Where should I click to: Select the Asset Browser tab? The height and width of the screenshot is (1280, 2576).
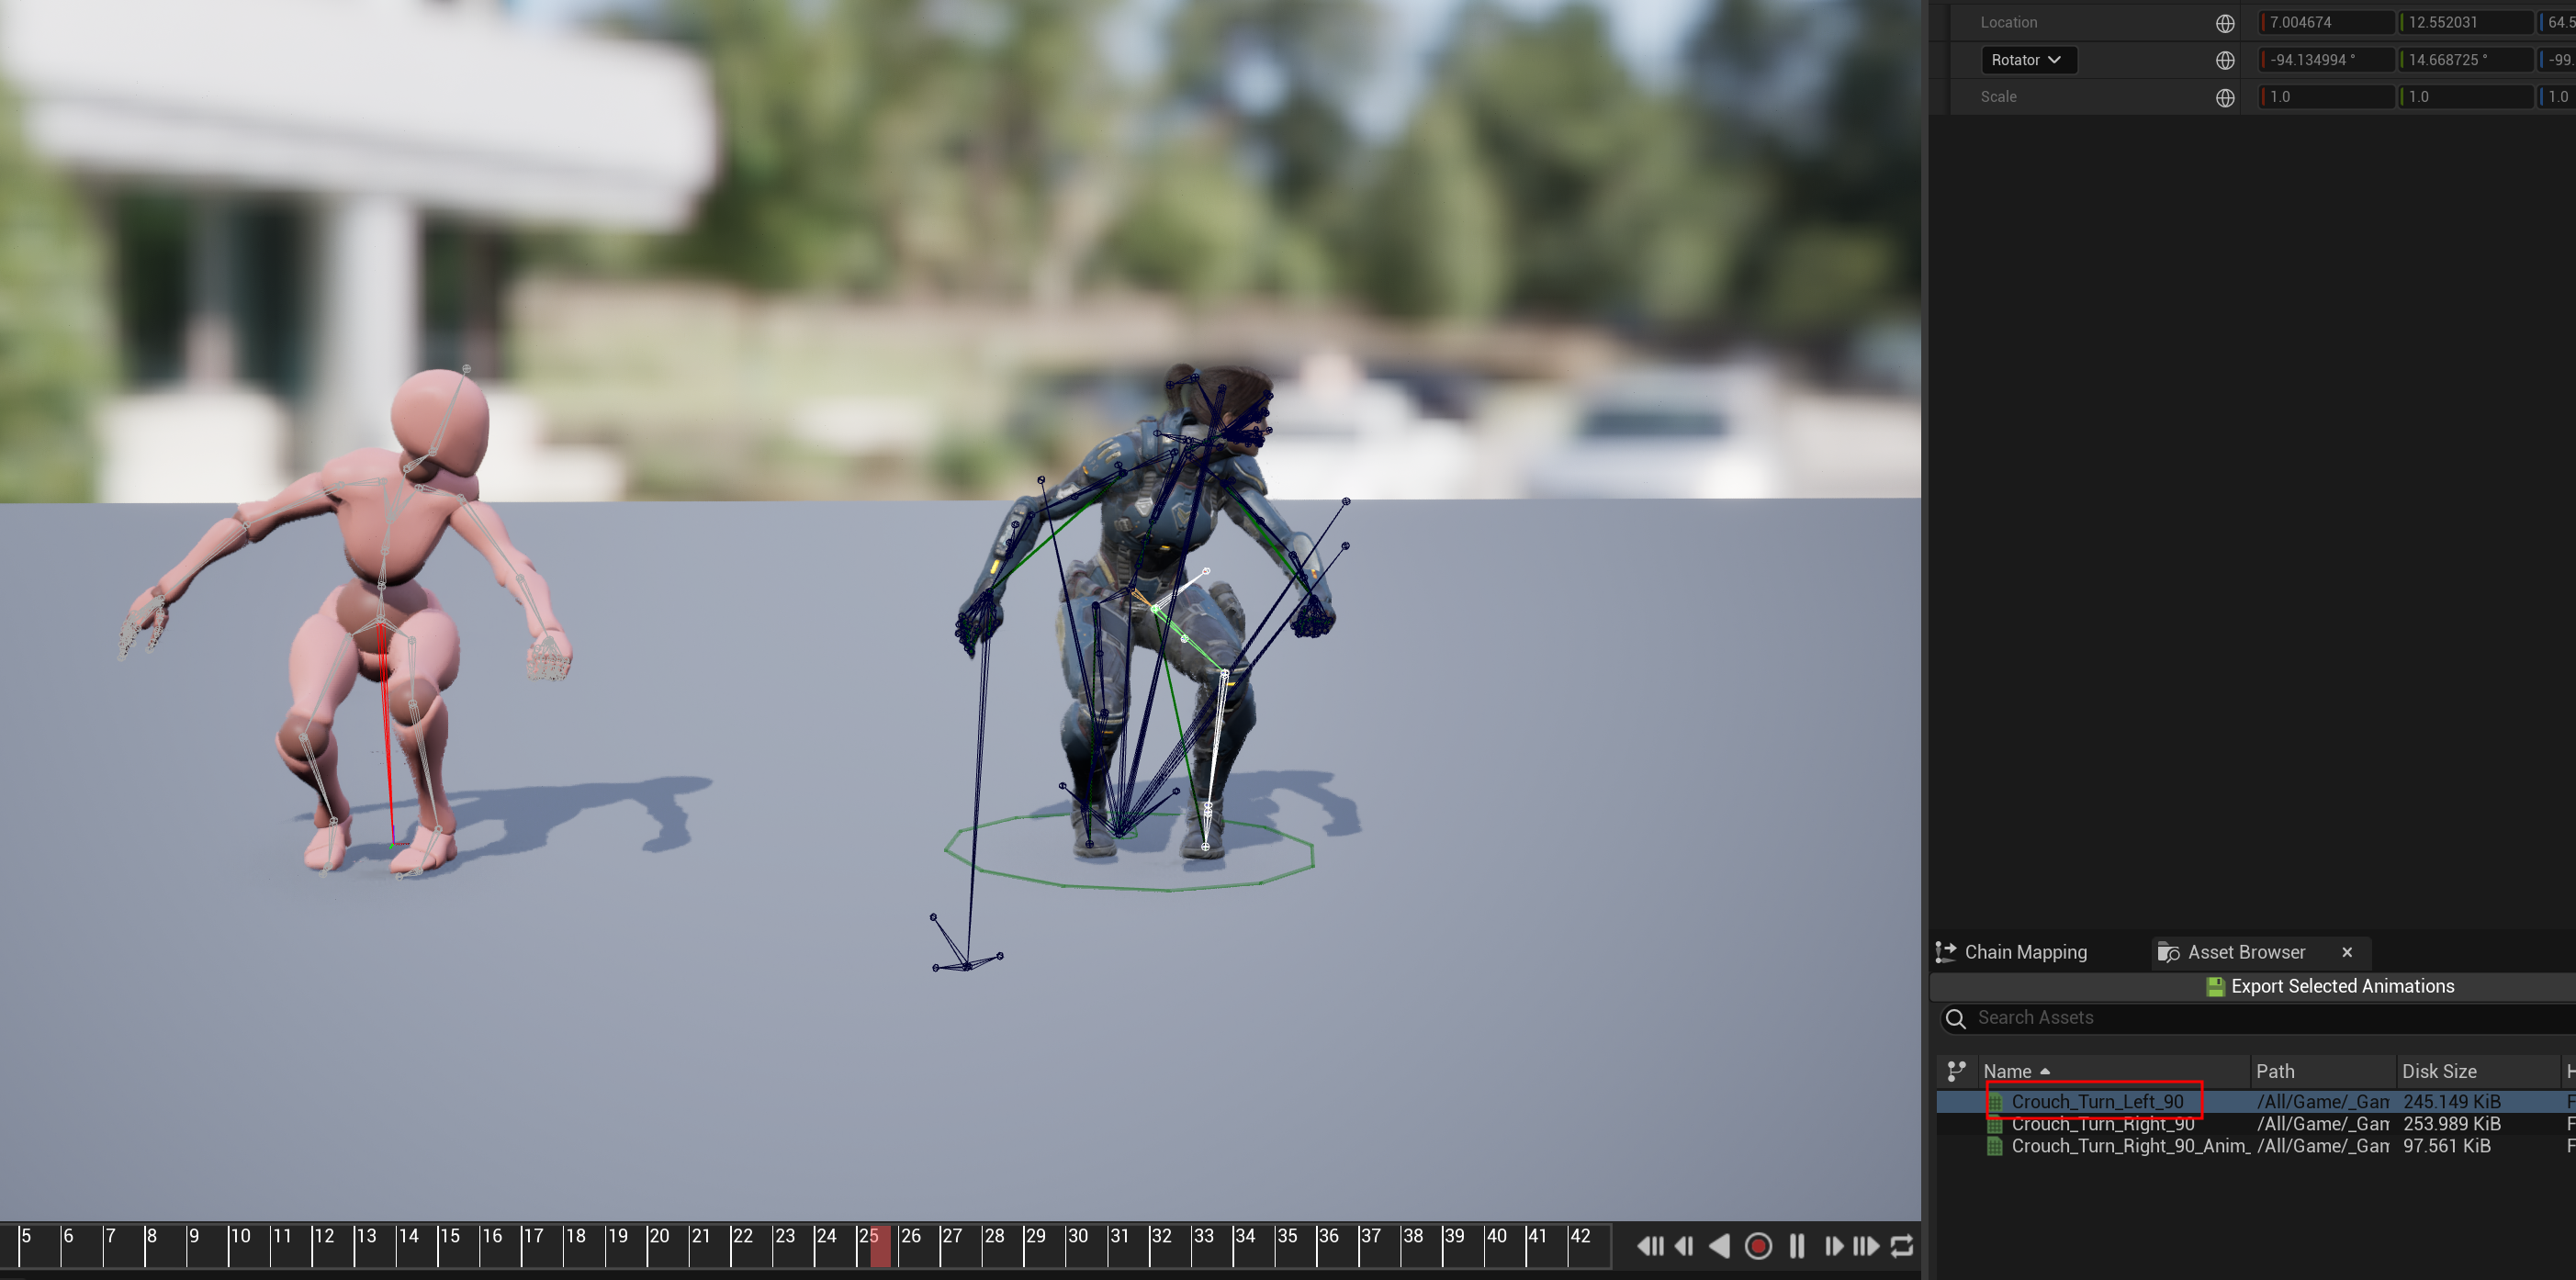click(2245, 952)
